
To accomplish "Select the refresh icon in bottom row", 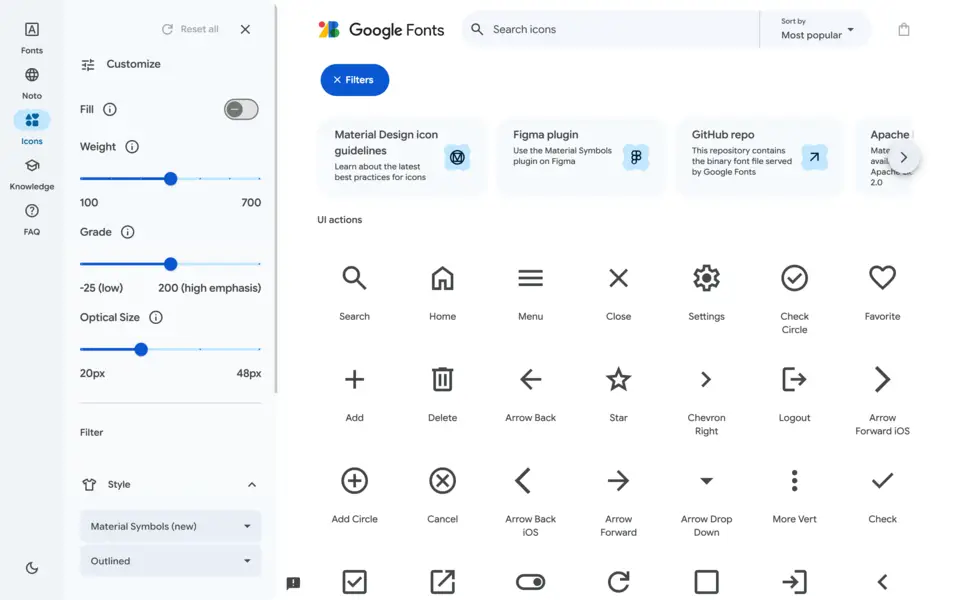I will pos(618,582).
